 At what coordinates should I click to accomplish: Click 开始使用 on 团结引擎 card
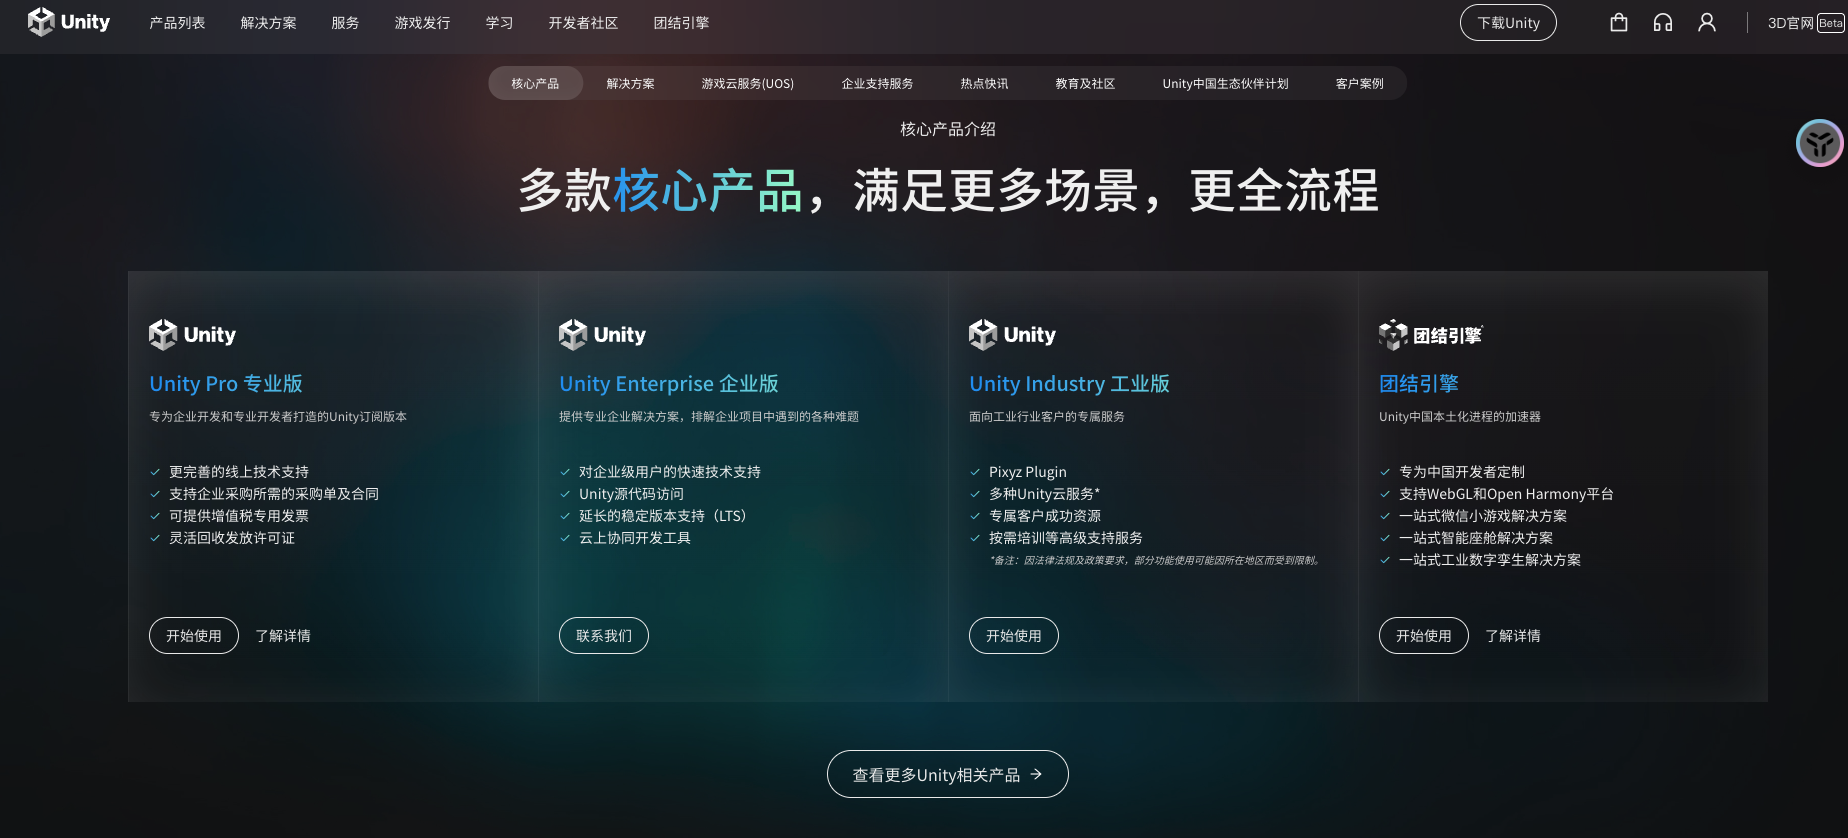click(1424, 636)
